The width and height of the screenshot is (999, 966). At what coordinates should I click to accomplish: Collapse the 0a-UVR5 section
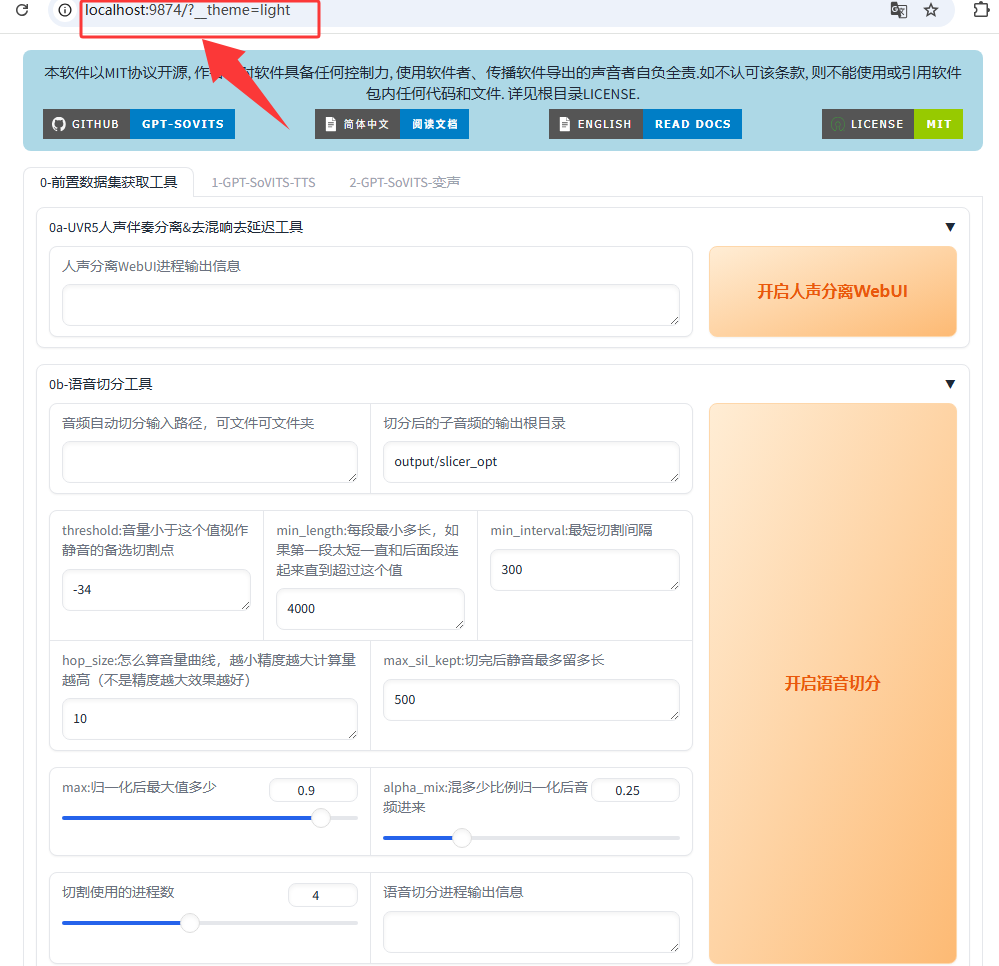[x=950, y=227]
